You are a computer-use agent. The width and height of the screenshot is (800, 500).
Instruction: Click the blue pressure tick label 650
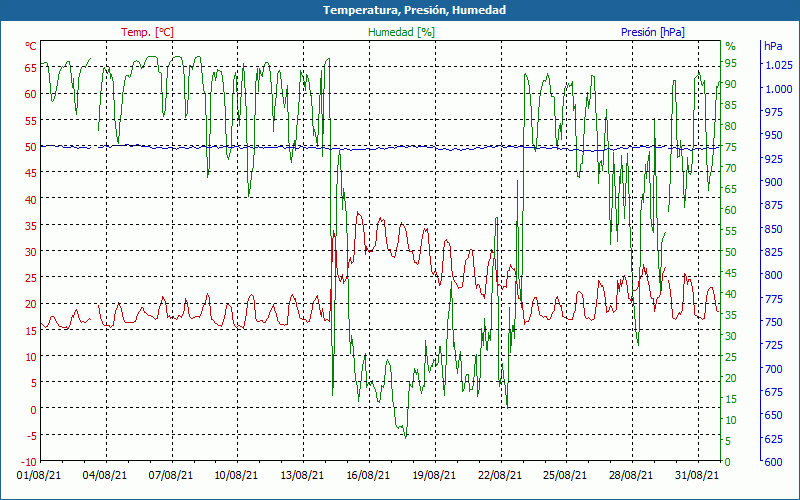(773, 415)
